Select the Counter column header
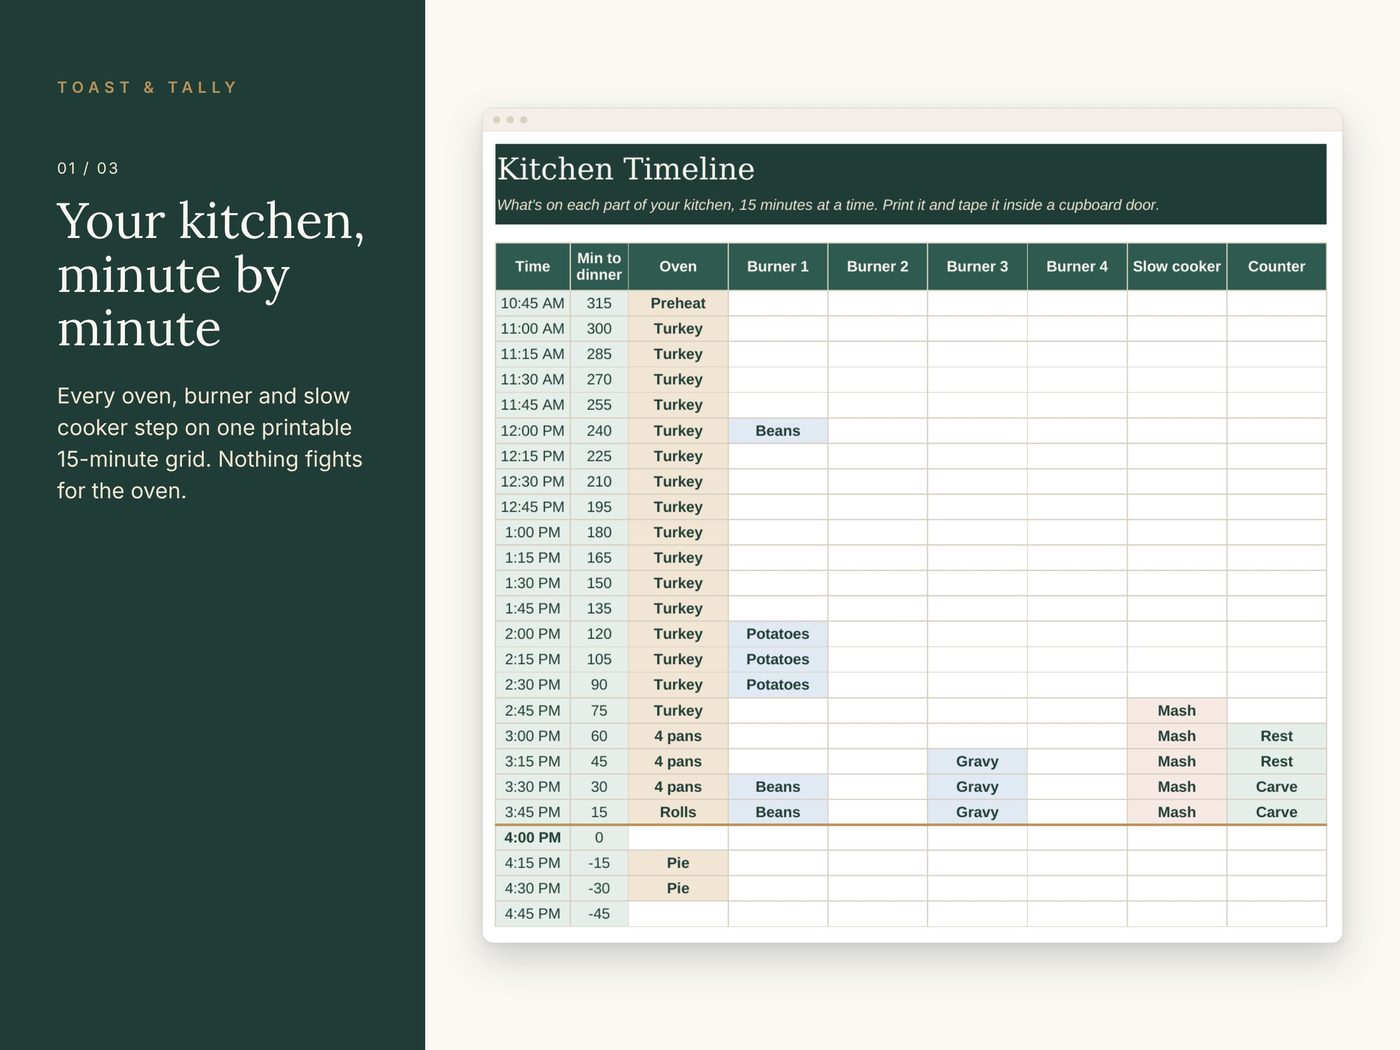The height and width of the screenshot is (1050, 1400). click(x=1277, y=267)
